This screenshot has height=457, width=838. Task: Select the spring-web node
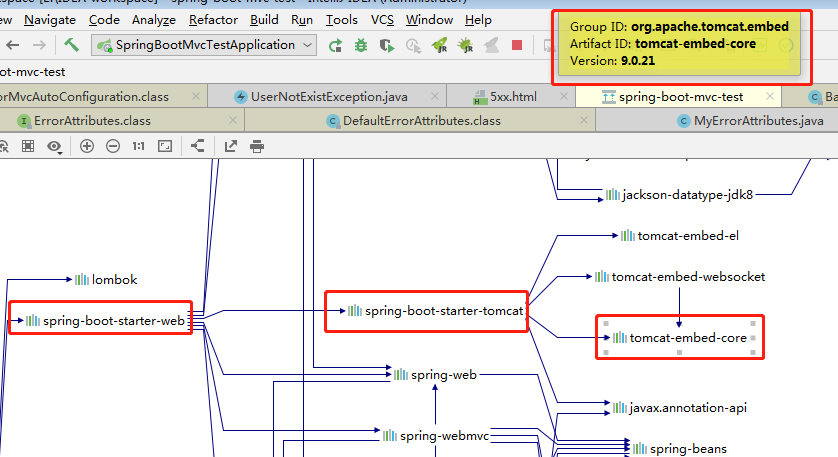(x=435, y=375)
